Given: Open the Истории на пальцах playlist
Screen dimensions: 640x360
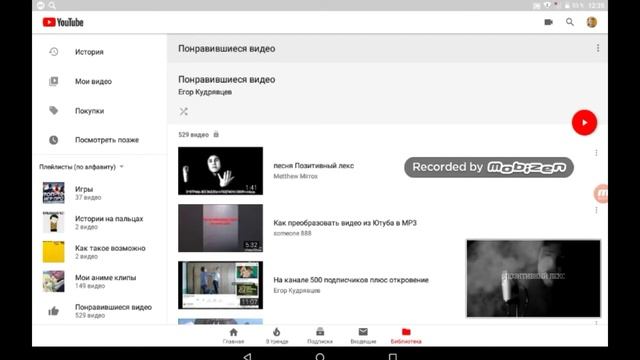Looking at the screenshot, I should (100, 222).
